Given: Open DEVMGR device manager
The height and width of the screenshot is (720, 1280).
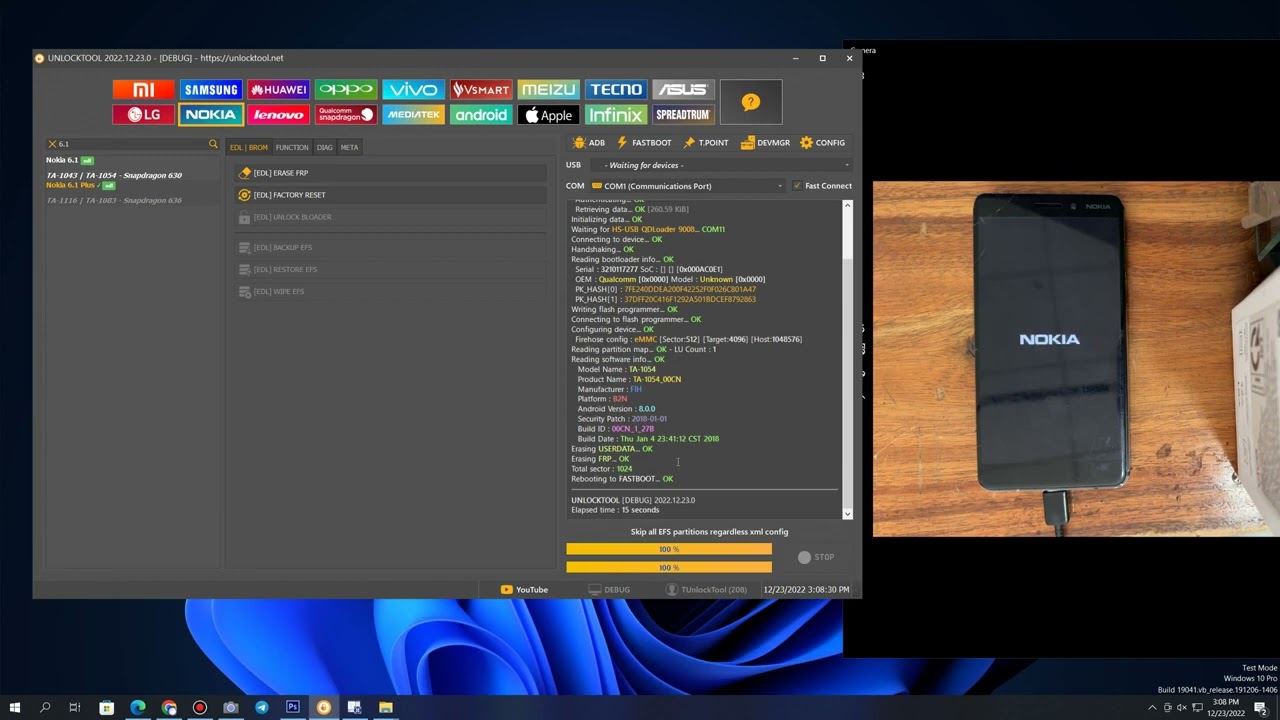Looking at the screenshot, I should pos(765,143).
